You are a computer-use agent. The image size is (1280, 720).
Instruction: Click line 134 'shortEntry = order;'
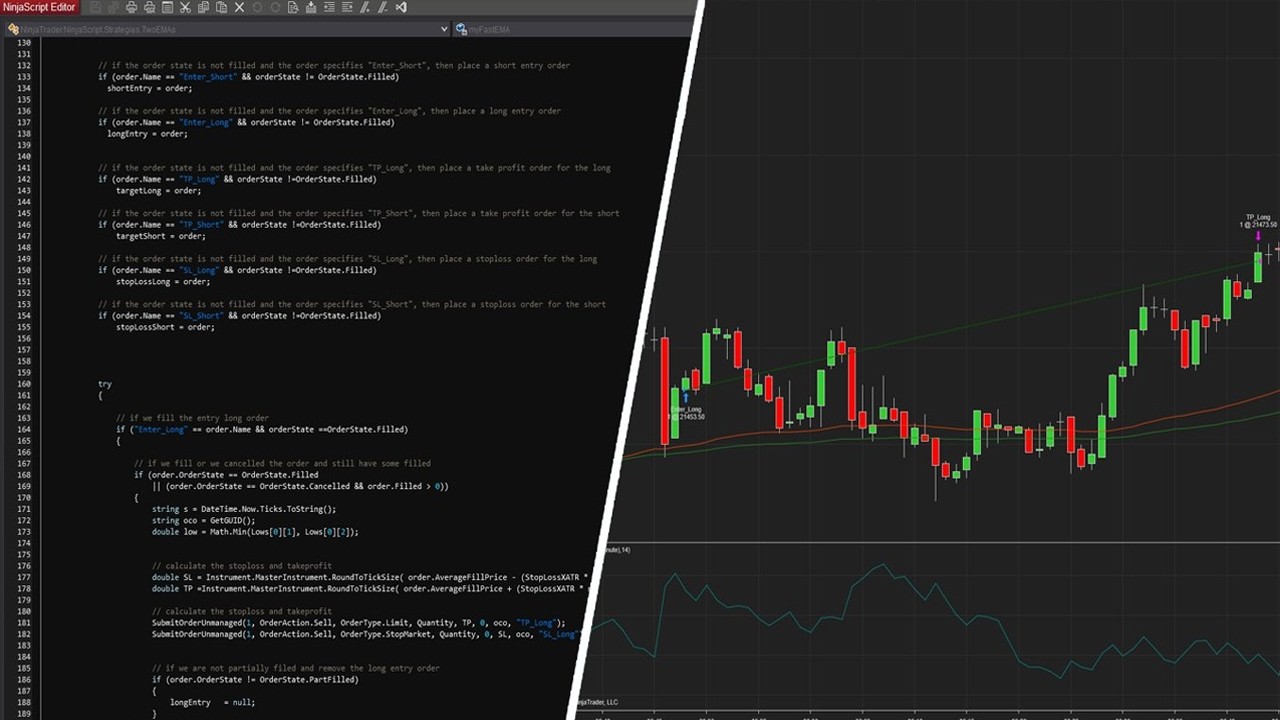coord(149,88)
